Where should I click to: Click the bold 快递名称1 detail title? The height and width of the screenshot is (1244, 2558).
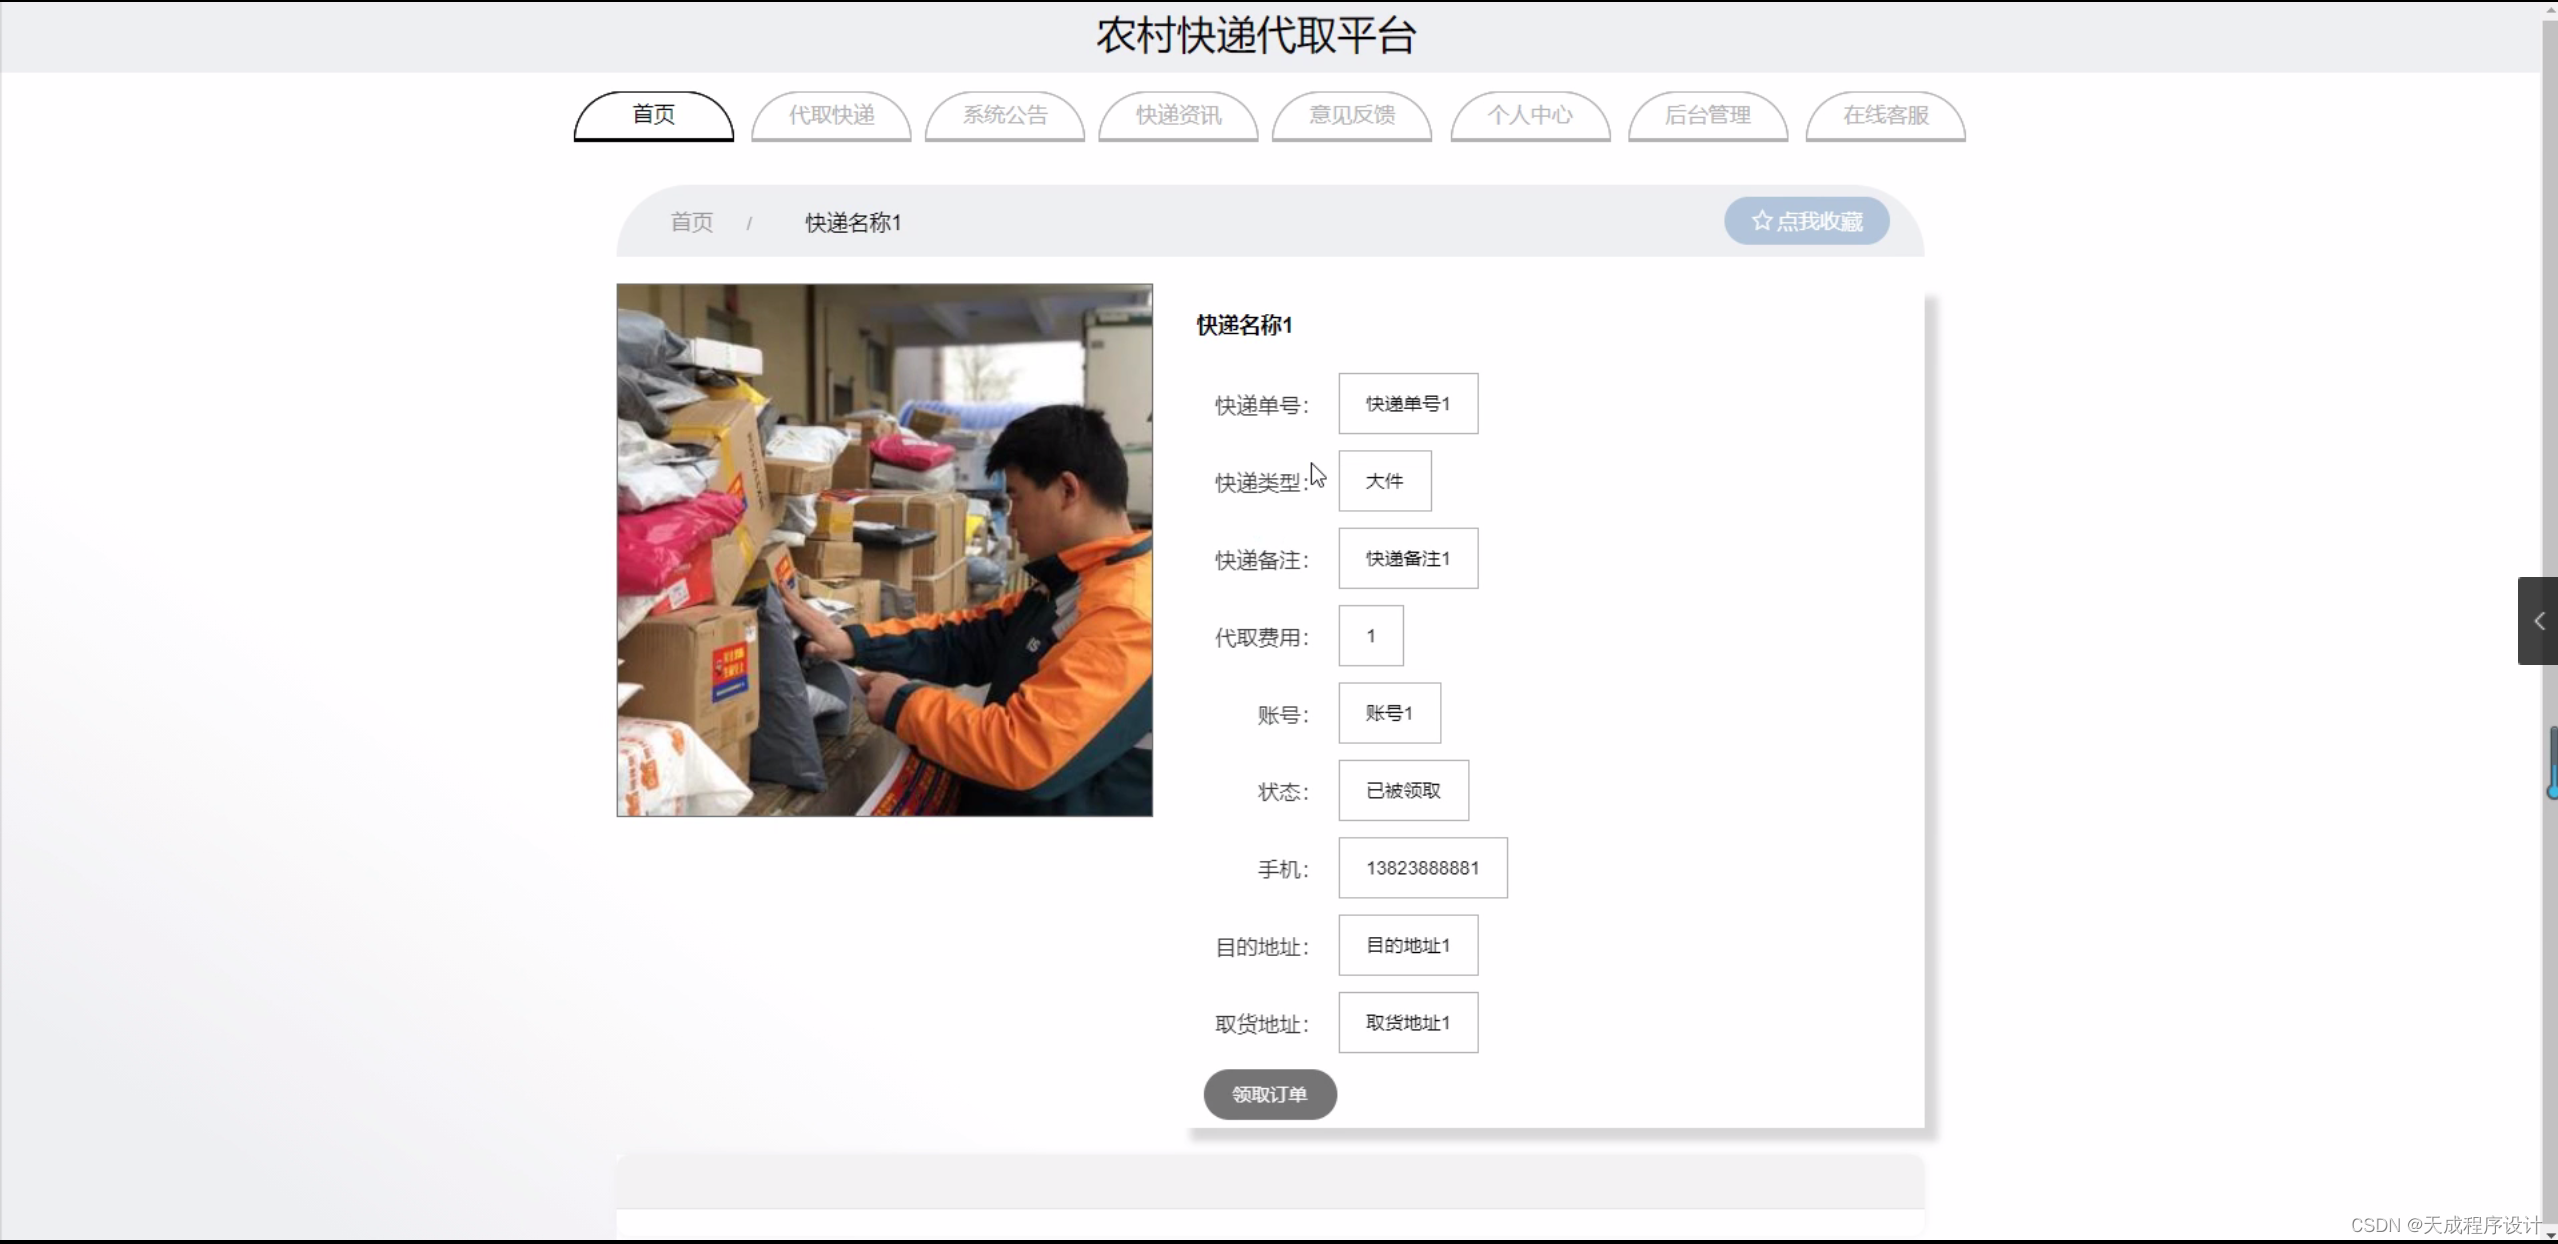pyautogui.click(x=1244, y=325)
